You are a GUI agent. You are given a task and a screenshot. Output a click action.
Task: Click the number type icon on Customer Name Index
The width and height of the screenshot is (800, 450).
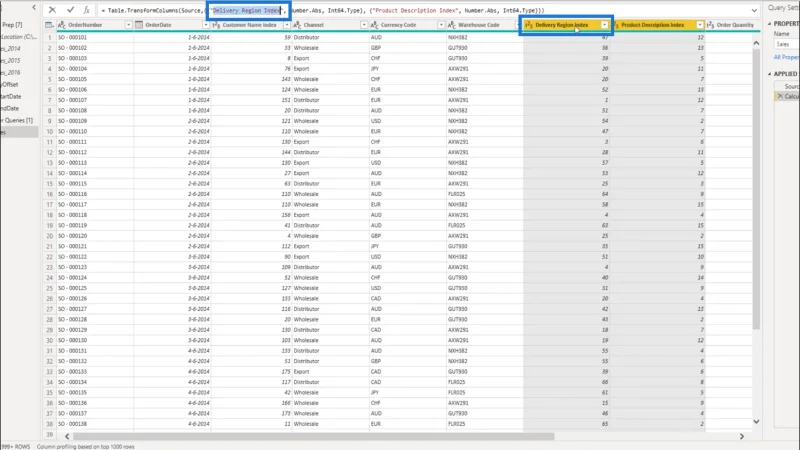216,24
